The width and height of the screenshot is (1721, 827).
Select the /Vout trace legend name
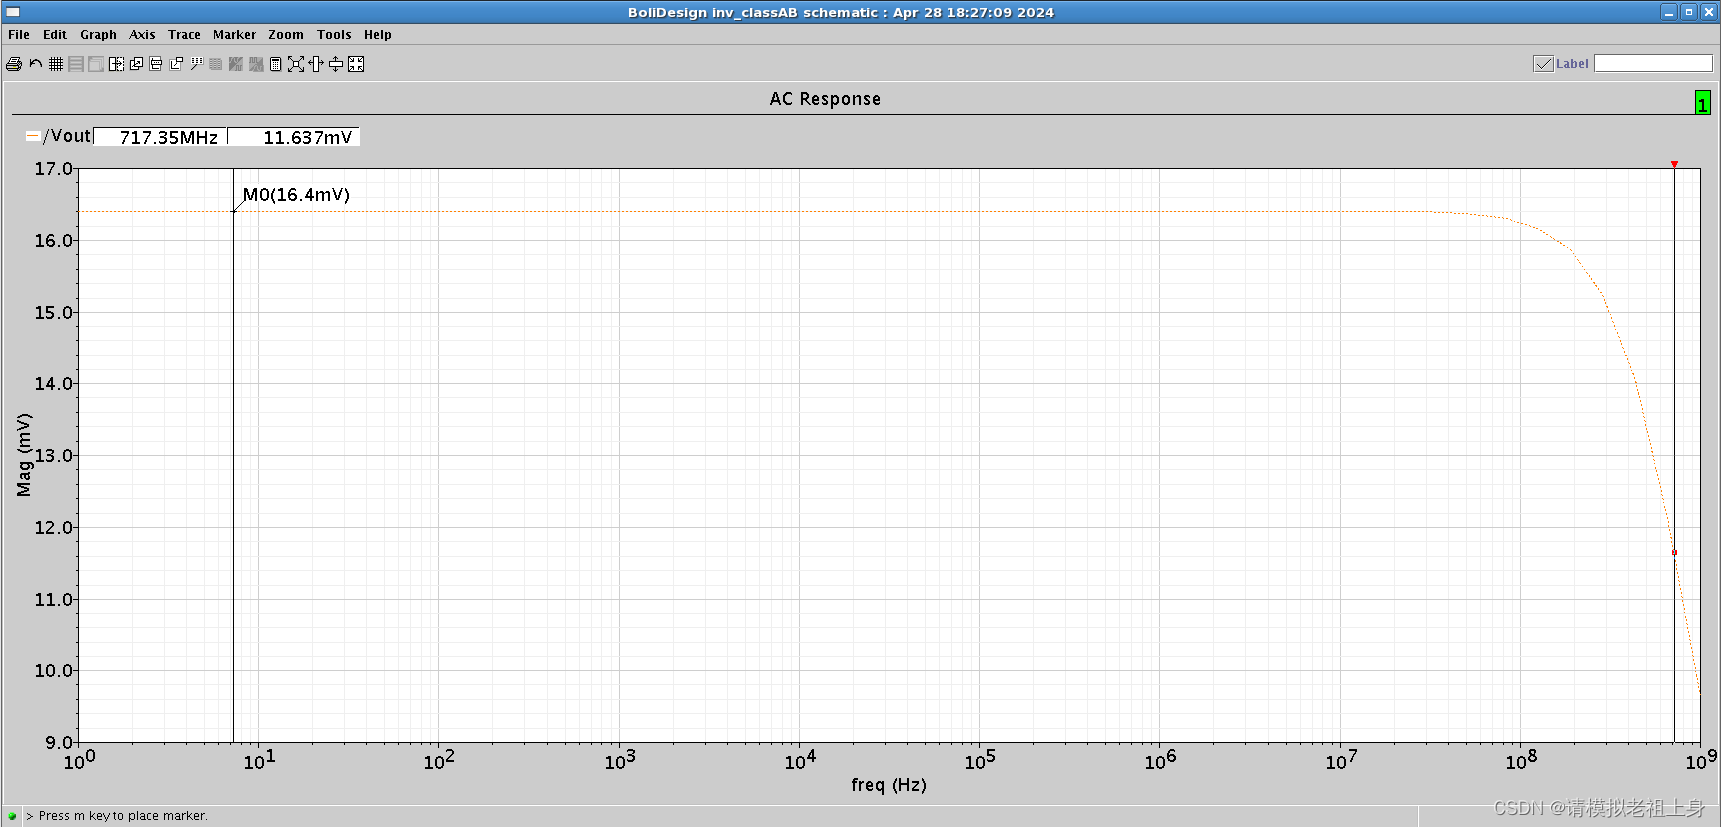(x=67, y=136)
